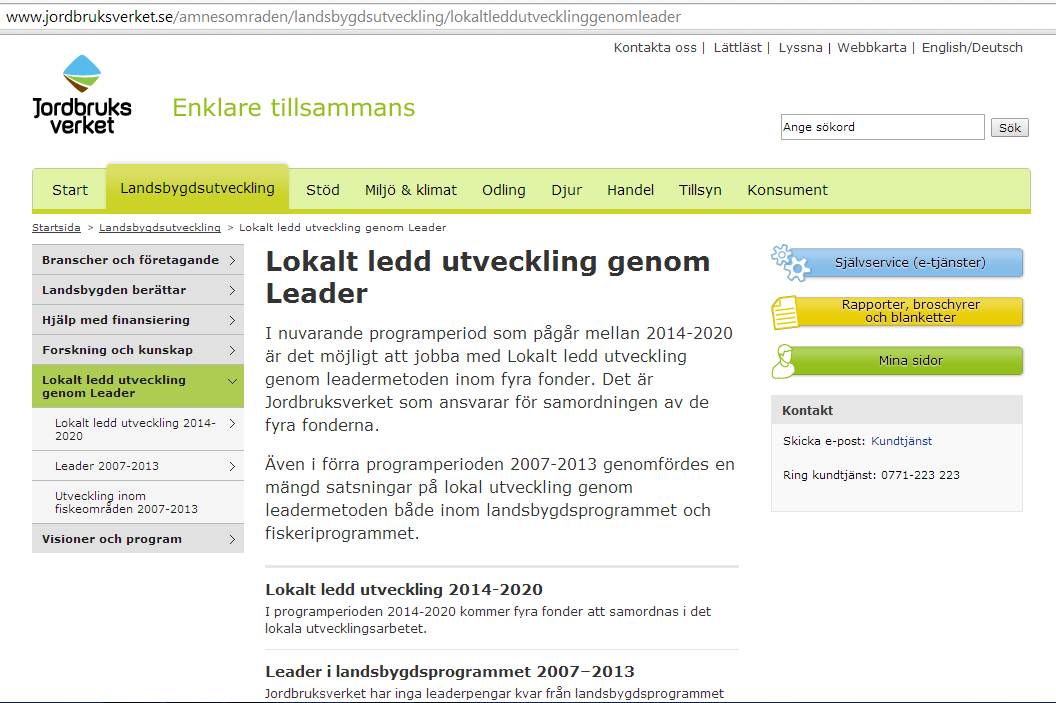Open Hjälp med finansiering sidebar item
The image size is (1056, 703).
(137, 320)
